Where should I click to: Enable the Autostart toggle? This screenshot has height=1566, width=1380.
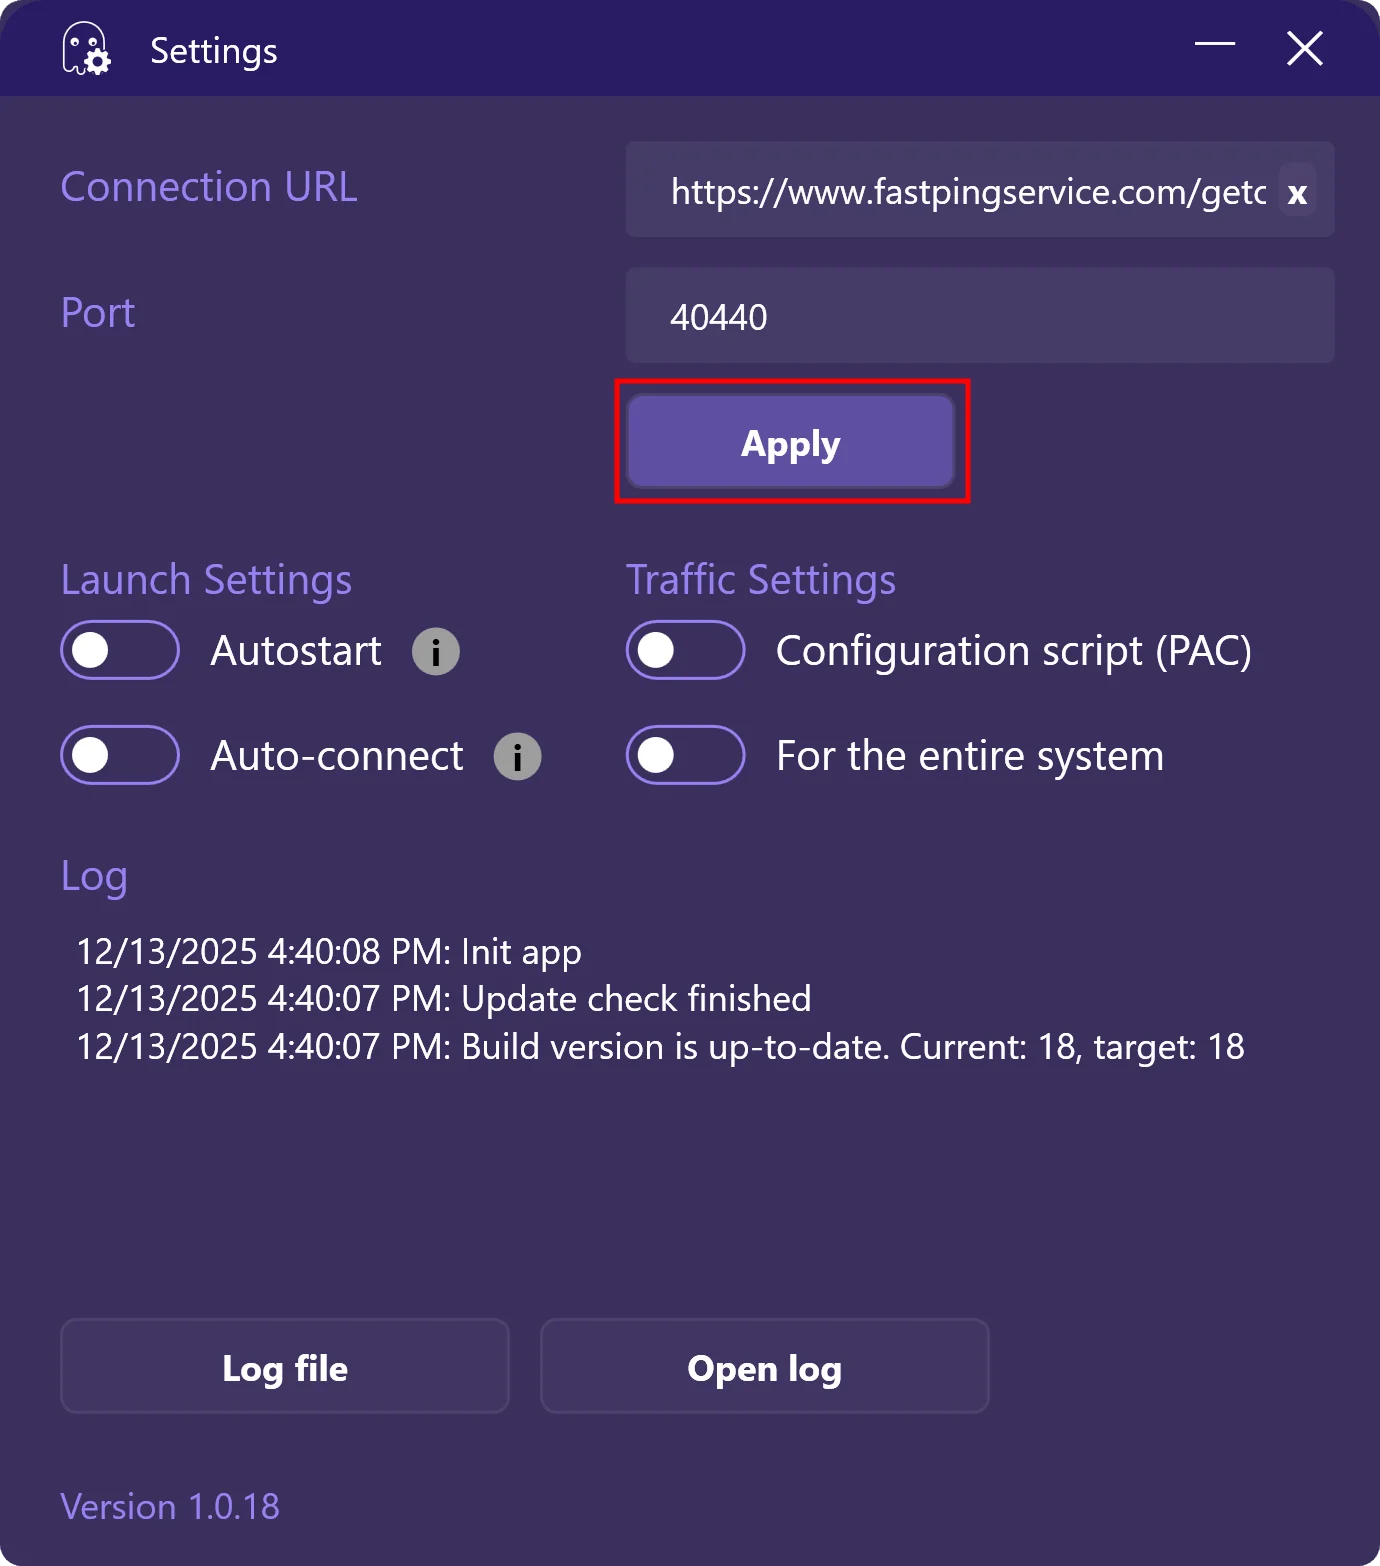(x=120, y=651)
